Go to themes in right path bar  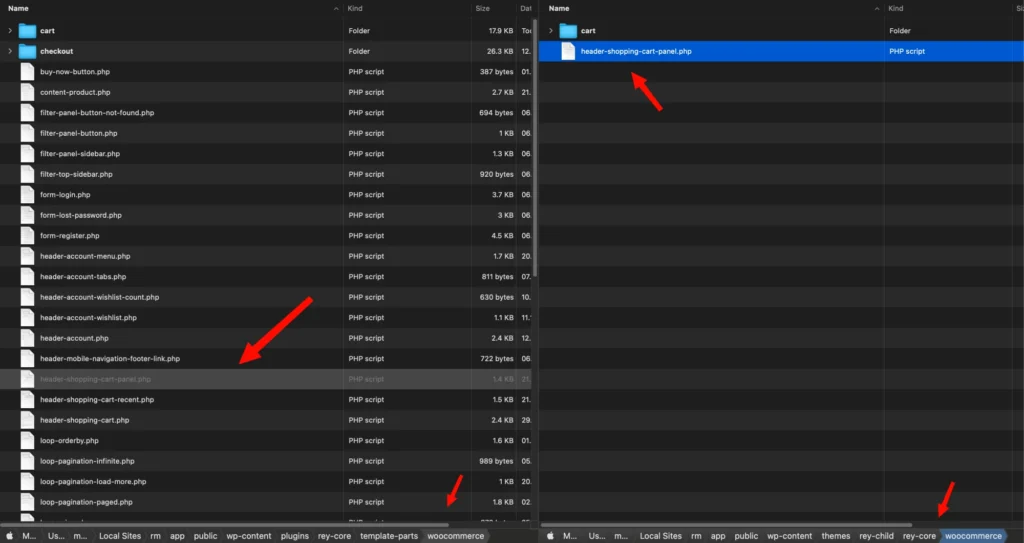tap(836, 536)
